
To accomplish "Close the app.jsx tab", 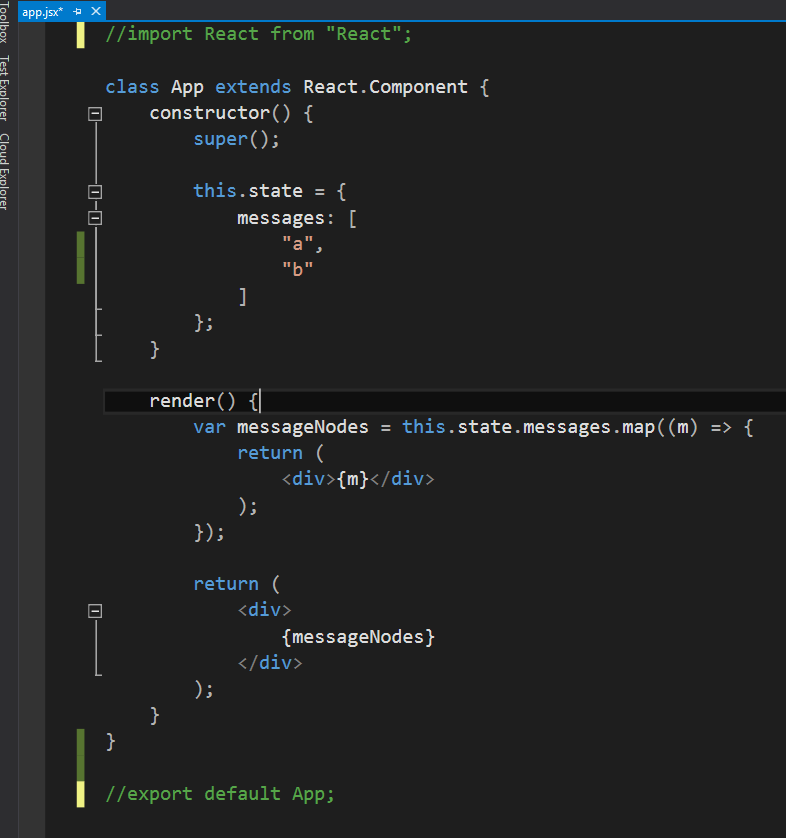I will (96, 11).
